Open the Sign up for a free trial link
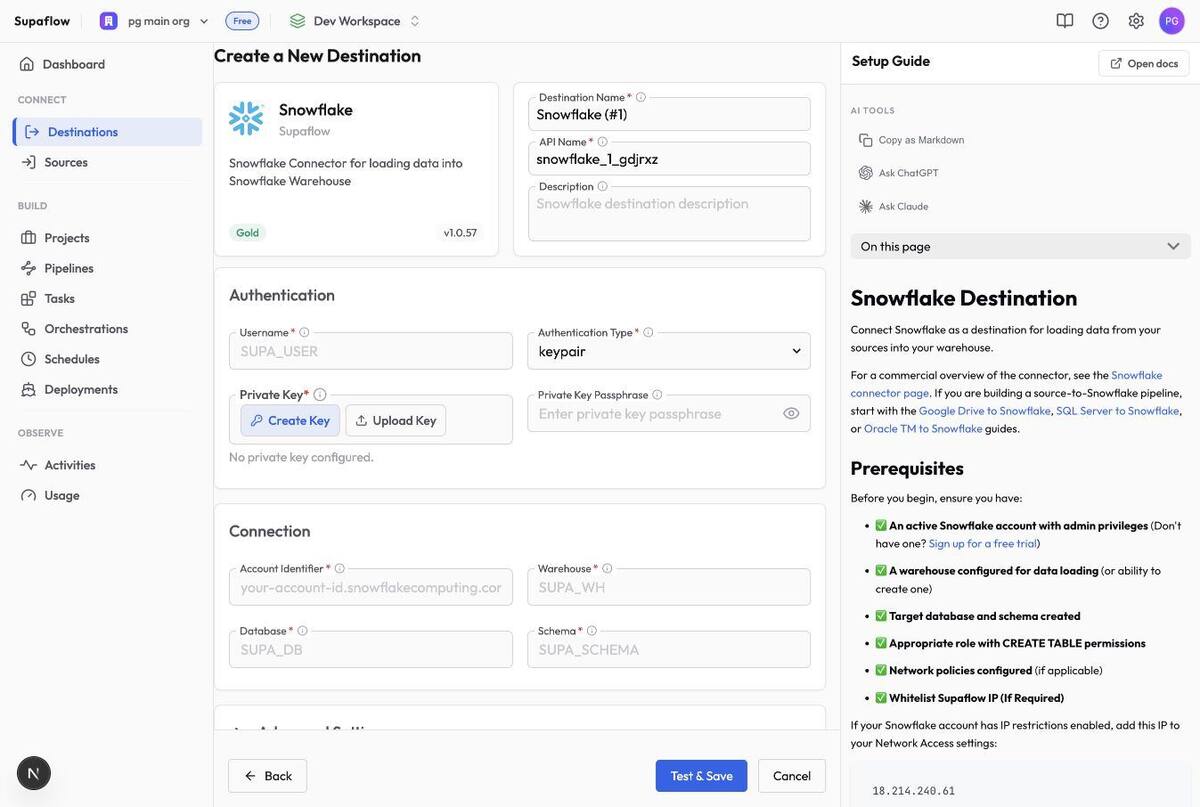The width and height of the screenshot is (1200, 807). [x=982, y=543]
